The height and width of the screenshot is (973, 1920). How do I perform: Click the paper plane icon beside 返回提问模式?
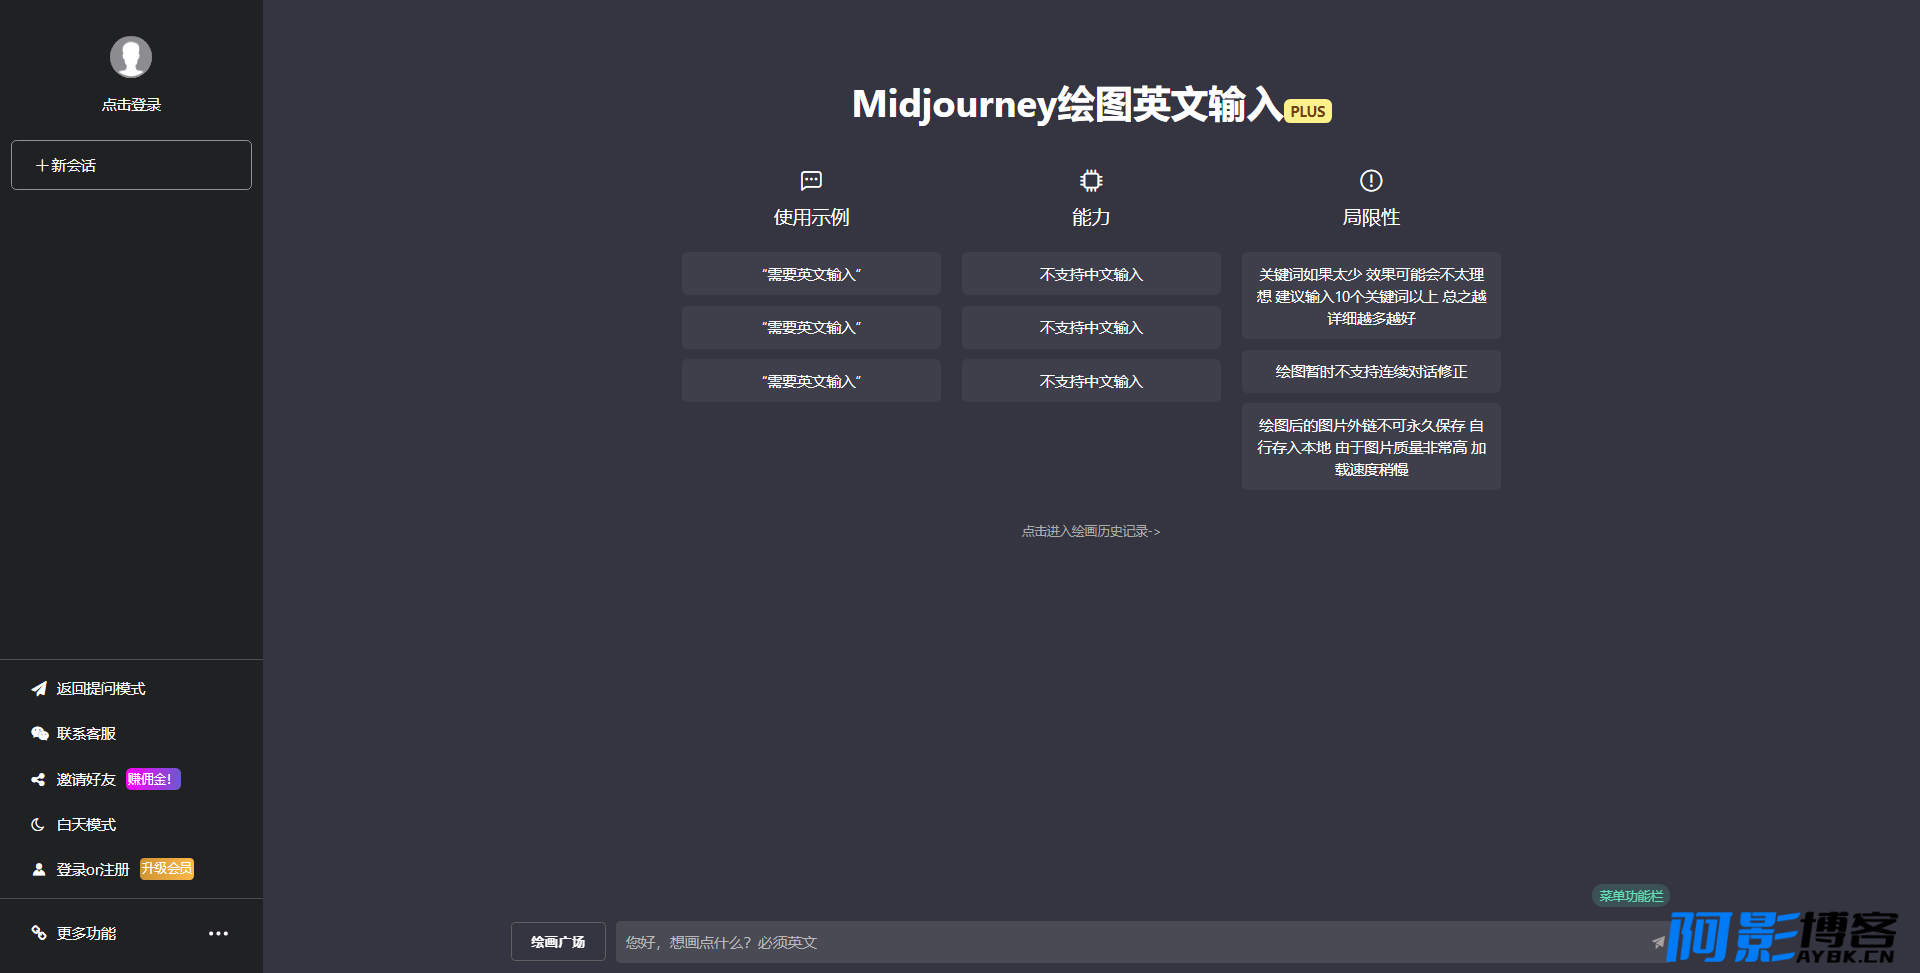point(39,689)
